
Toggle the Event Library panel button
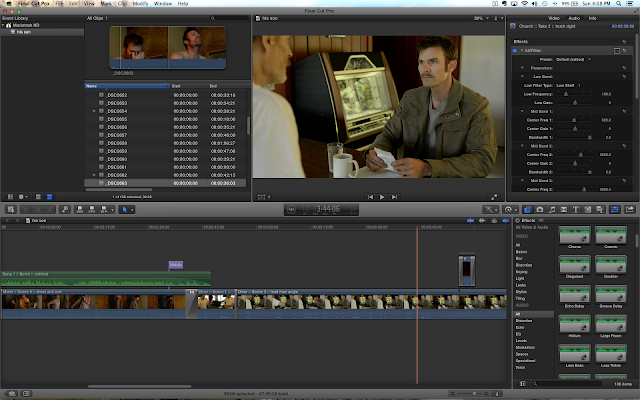[10, 197]
